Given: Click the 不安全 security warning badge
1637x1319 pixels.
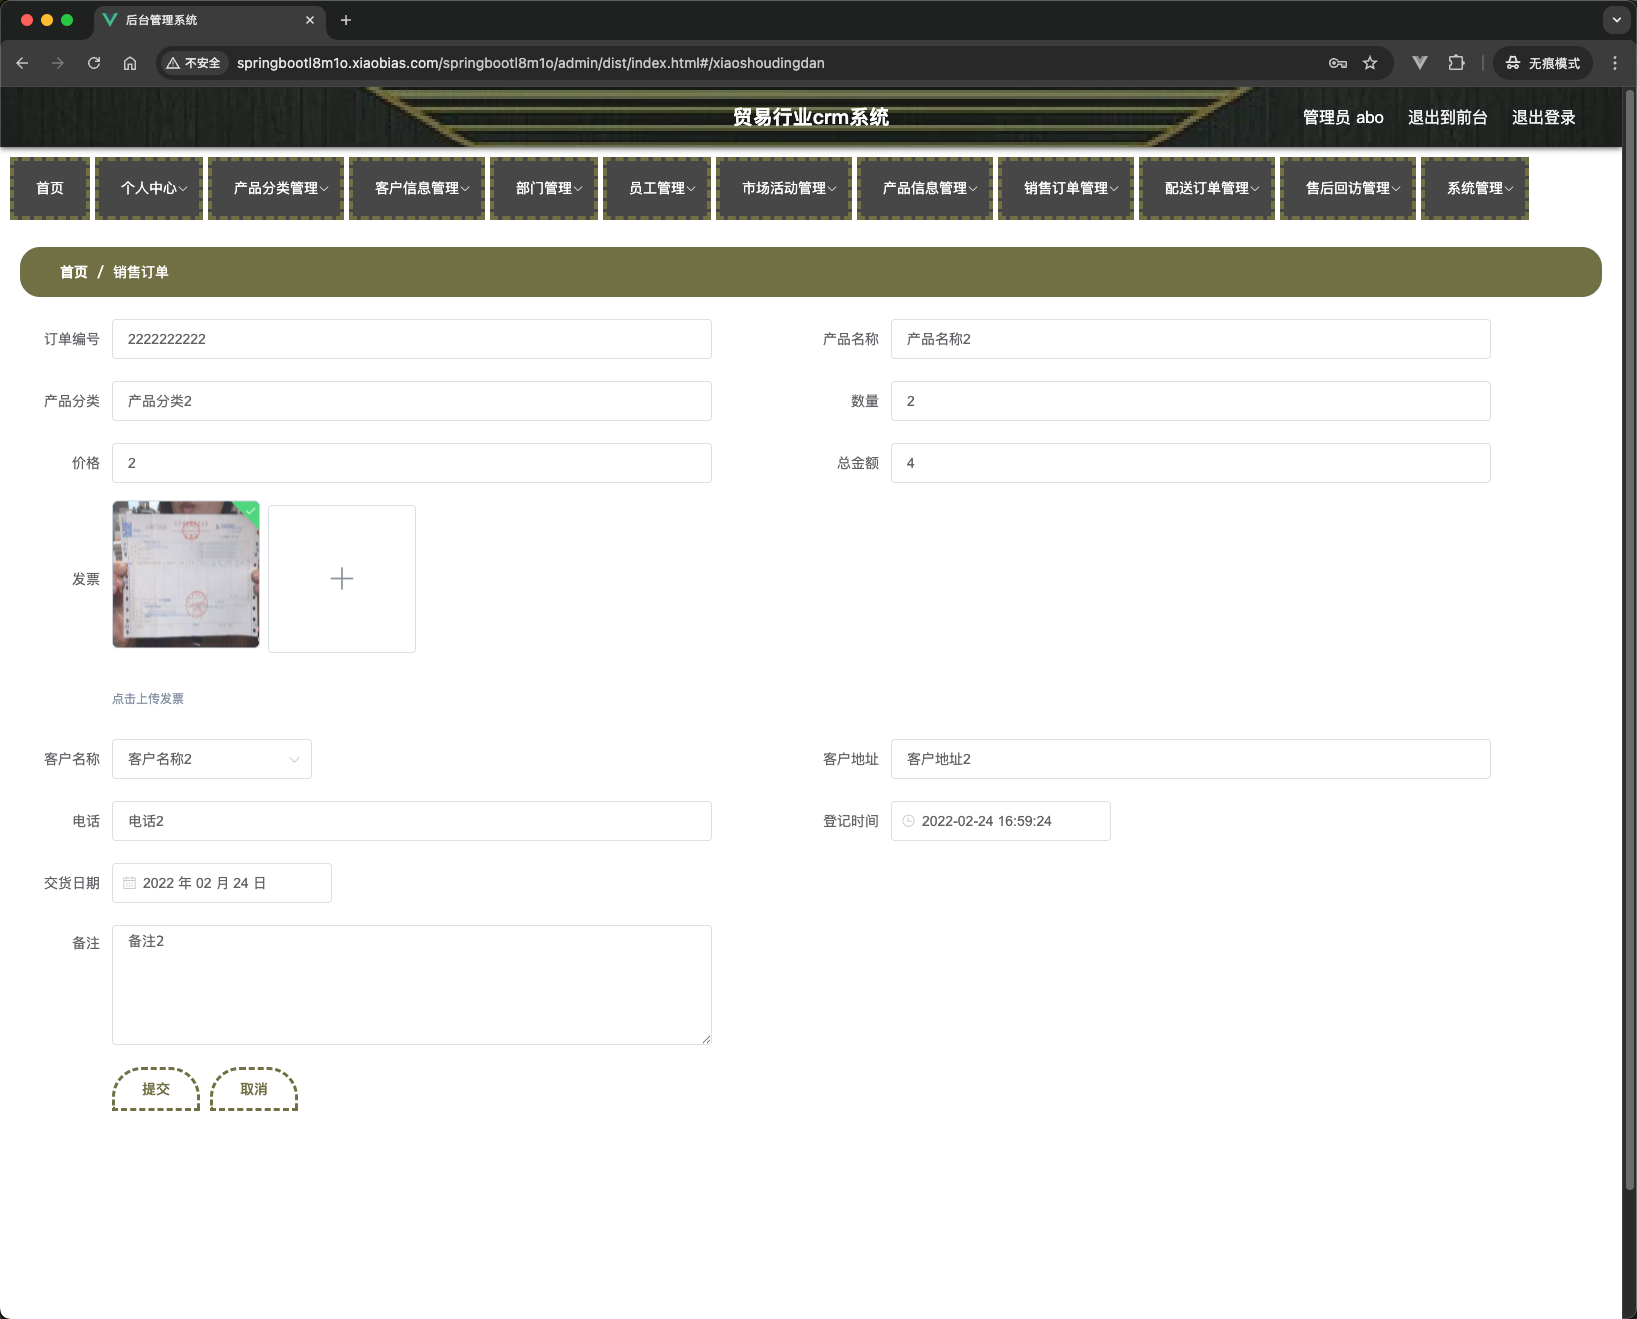Looking at the screenshot, I should coord(194,63).
